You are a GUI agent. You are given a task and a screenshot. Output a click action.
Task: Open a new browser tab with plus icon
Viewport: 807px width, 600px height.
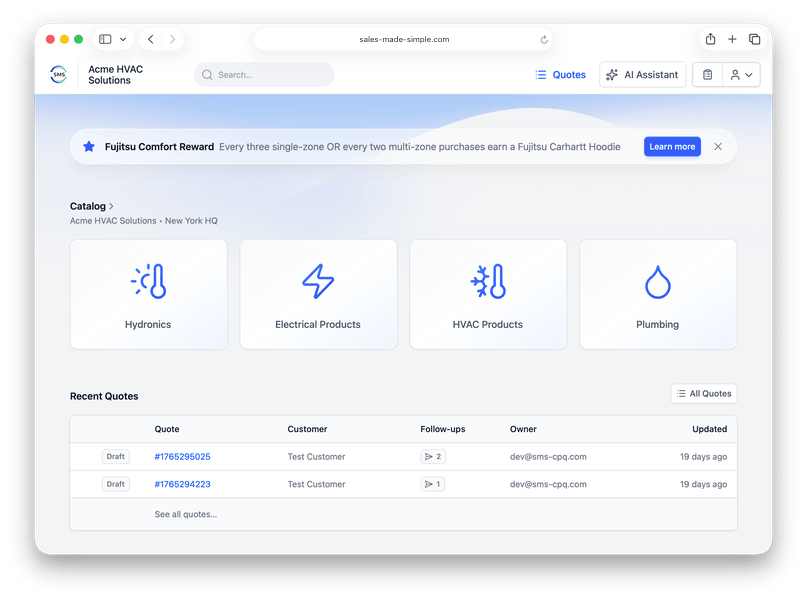coord(732,39)
